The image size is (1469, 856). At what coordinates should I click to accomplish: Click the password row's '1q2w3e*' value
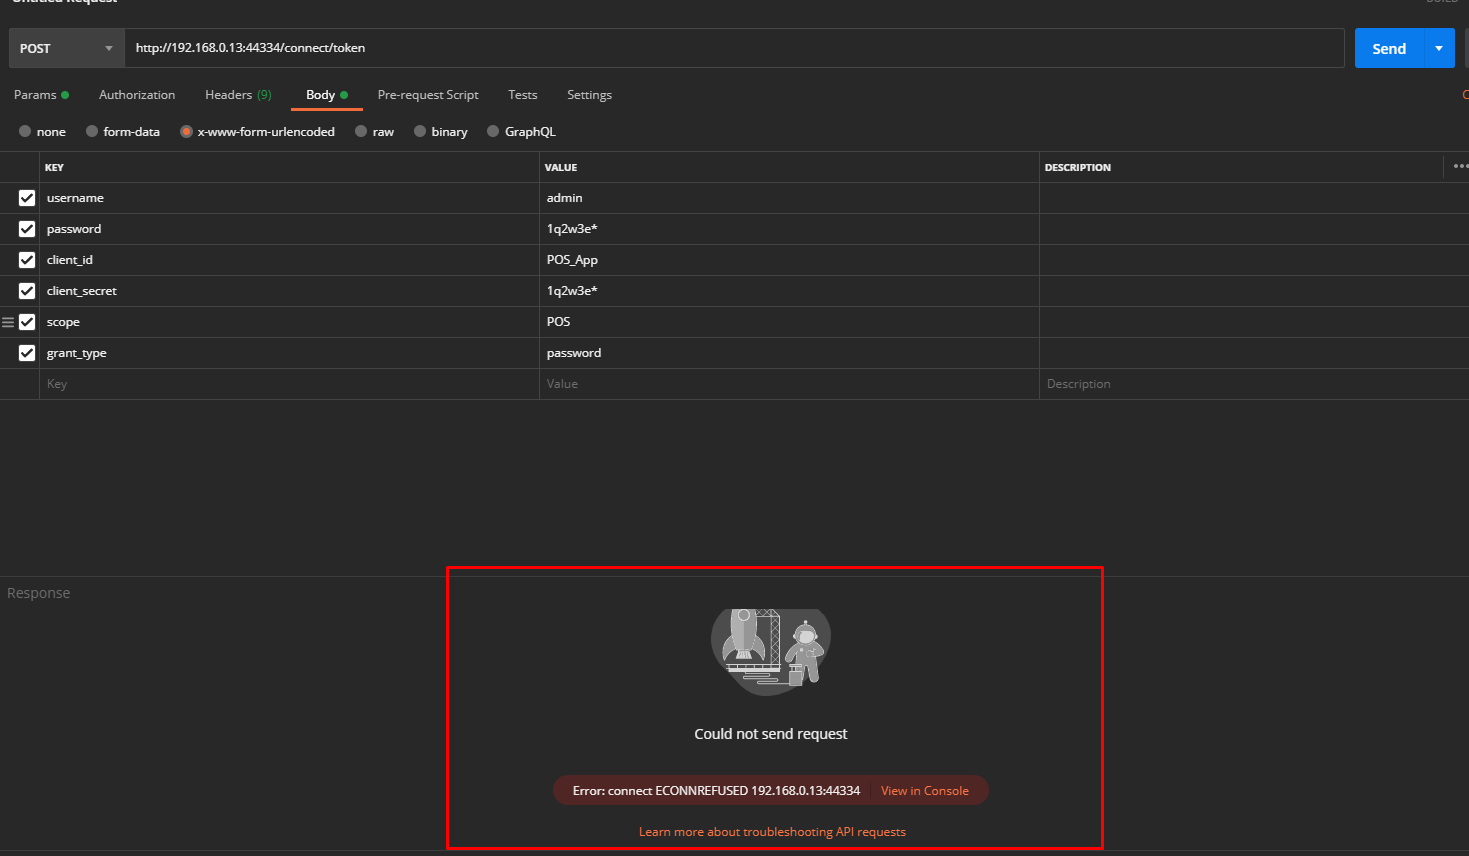click(x=789, y=229)
